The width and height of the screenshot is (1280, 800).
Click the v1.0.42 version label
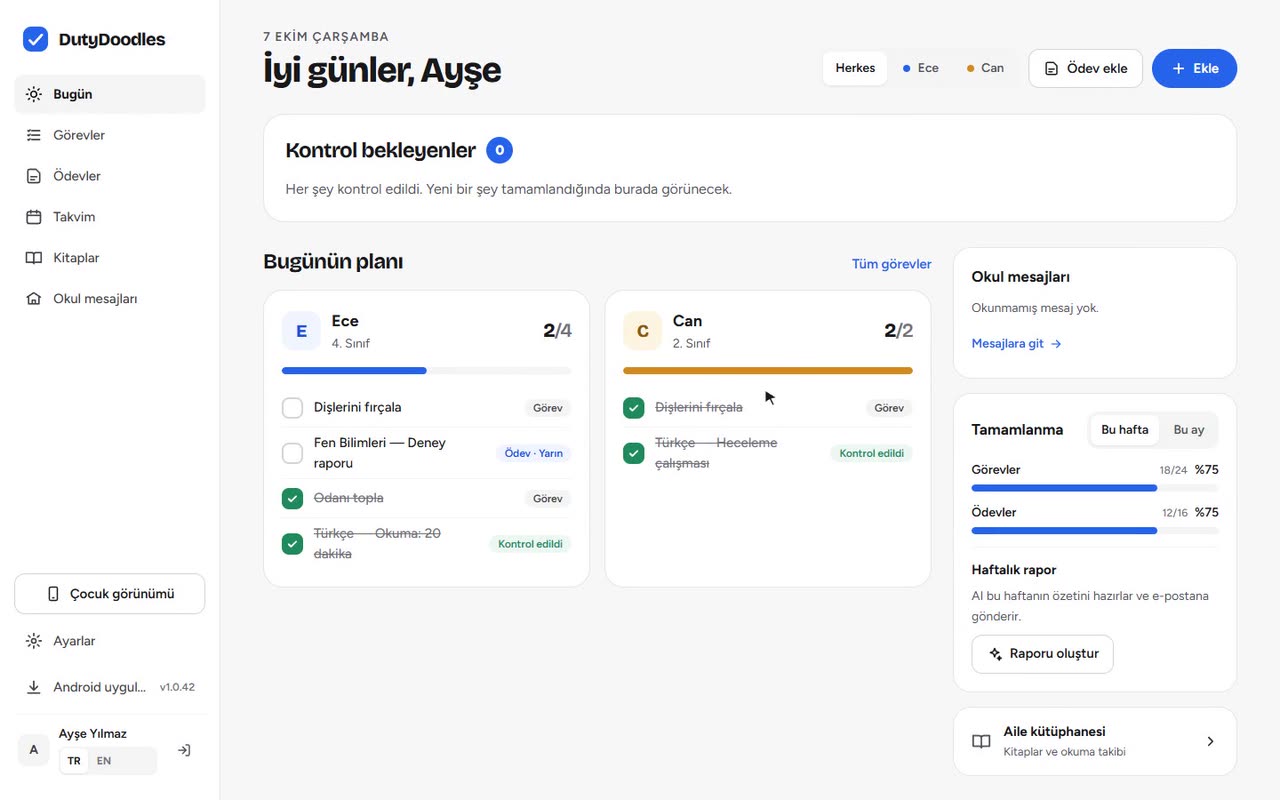point(177,687)
